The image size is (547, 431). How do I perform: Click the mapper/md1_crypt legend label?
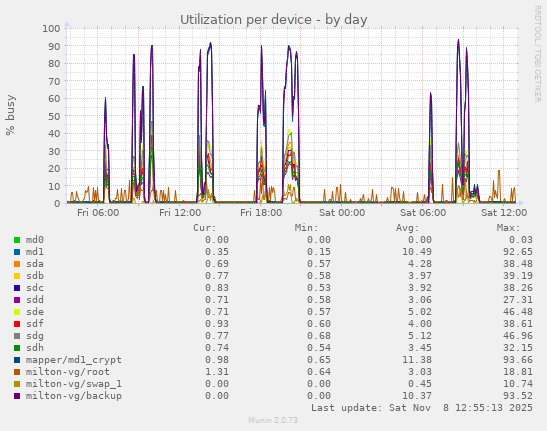74,360
